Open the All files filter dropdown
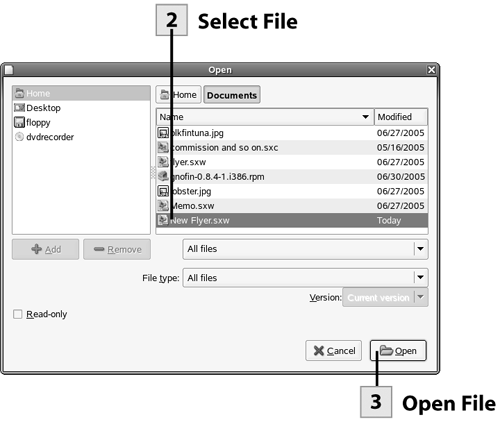Screen dimensions: 500x422 click(x=305, y=249)
